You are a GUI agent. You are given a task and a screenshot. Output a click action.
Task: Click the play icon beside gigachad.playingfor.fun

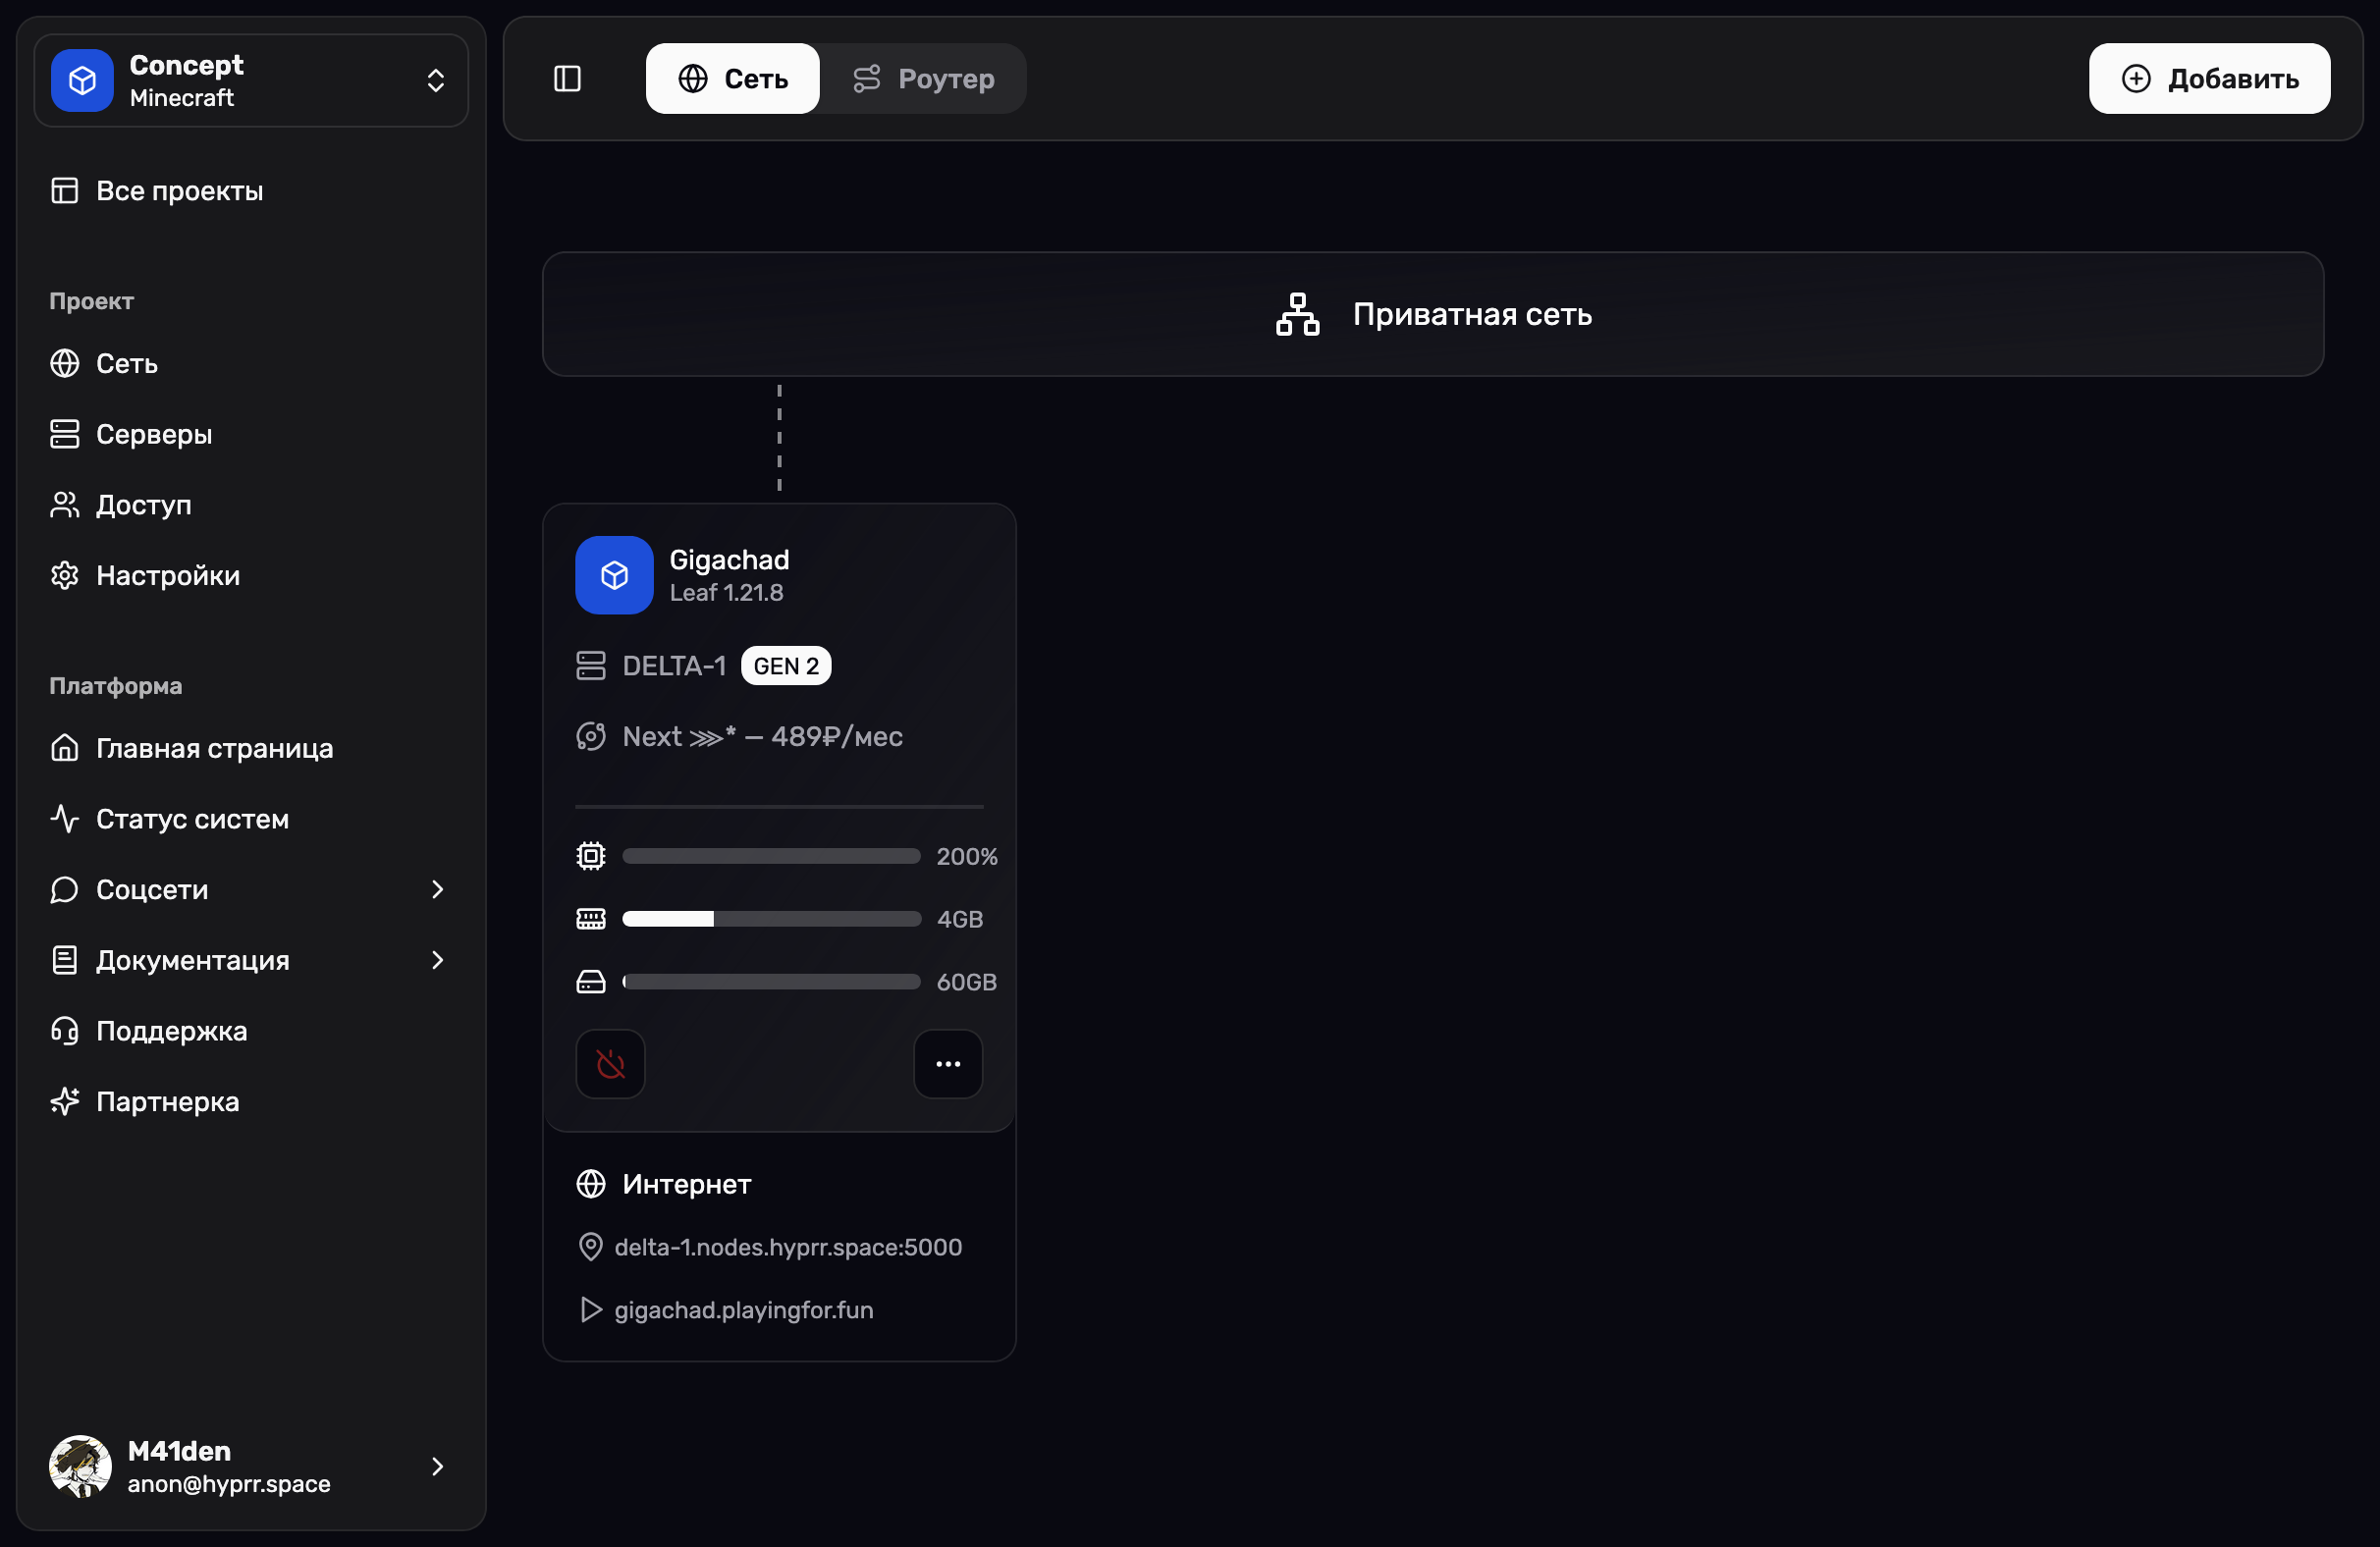tap(591, 1310)
